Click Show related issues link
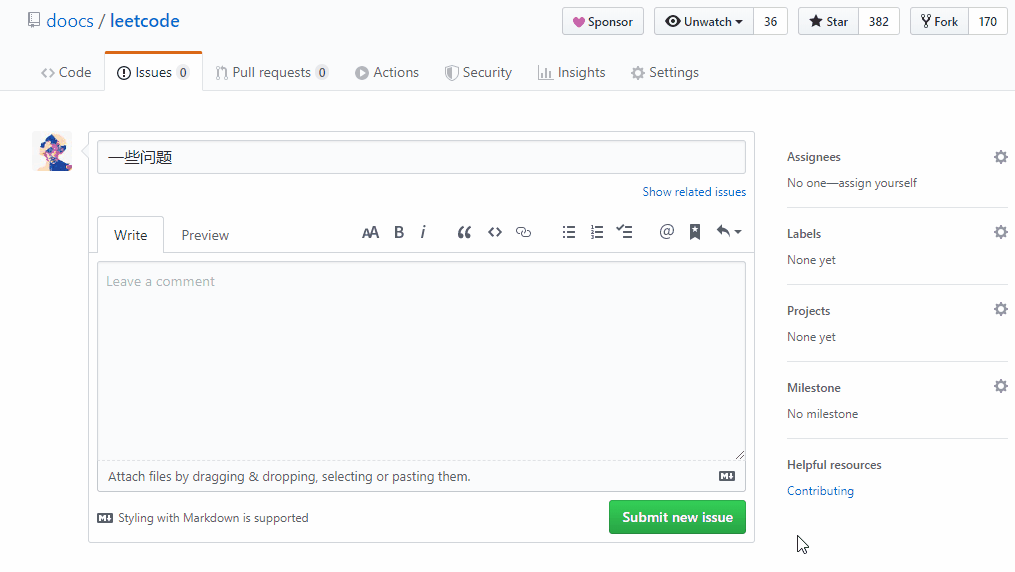Screen dimensions: 1015x572 [694, 192]
